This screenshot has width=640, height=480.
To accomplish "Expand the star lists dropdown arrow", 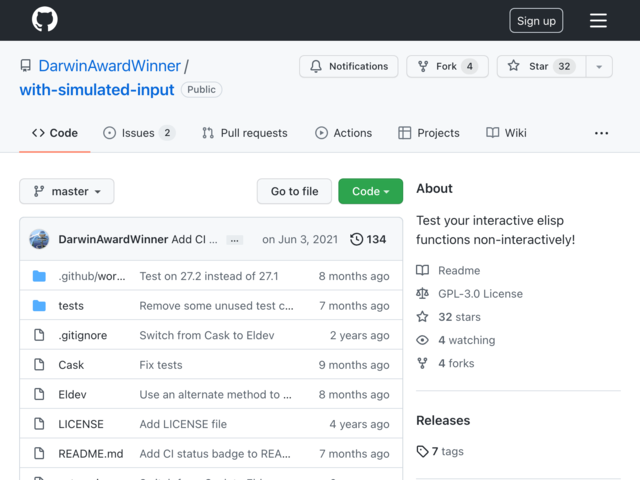I will click(x=599, y=66).
